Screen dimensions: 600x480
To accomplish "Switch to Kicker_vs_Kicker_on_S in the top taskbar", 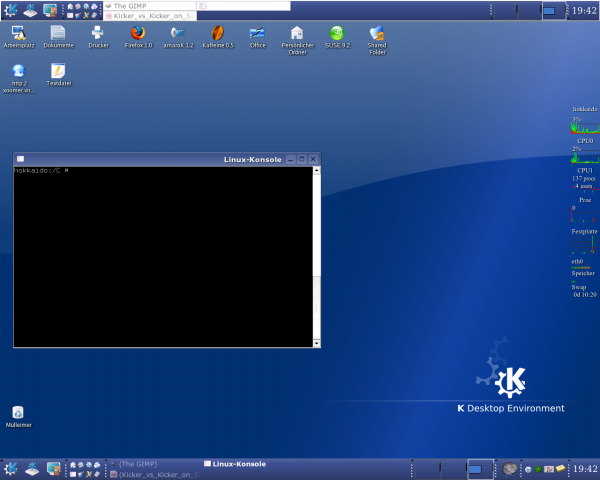I will coord(150,16).
